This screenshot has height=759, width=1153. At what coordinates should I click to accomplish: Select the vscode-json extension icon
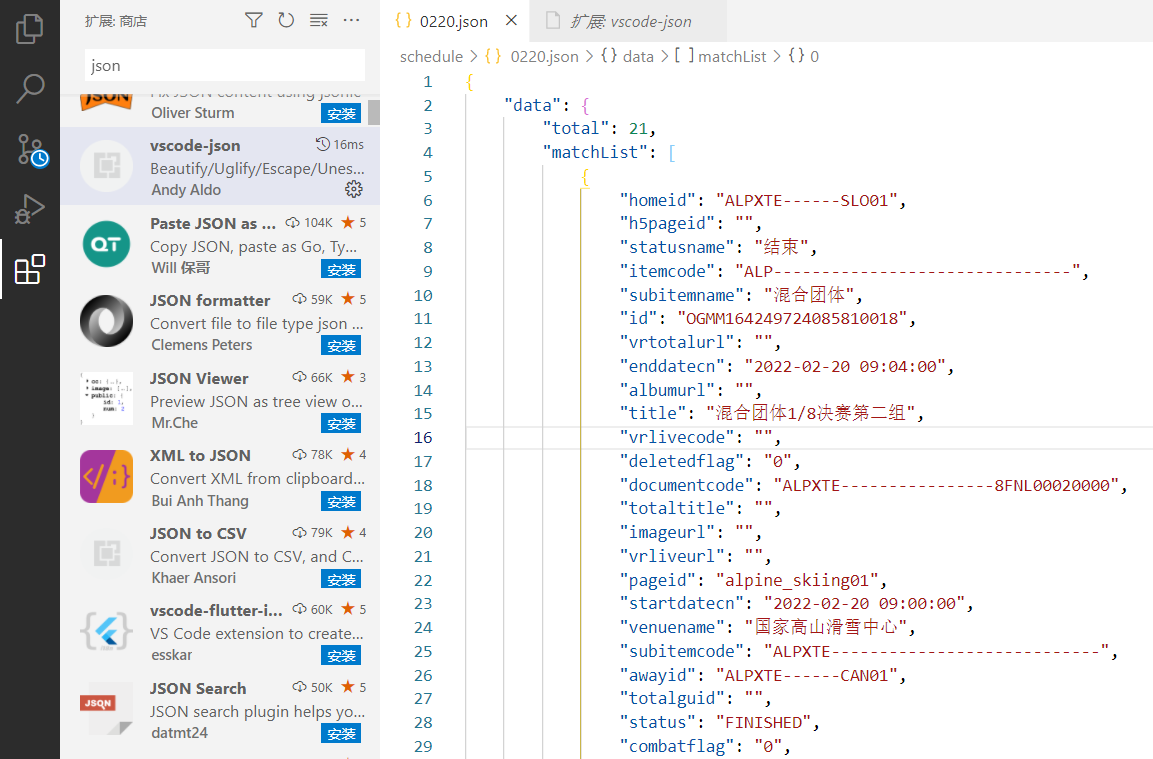(x=107, y=166)
